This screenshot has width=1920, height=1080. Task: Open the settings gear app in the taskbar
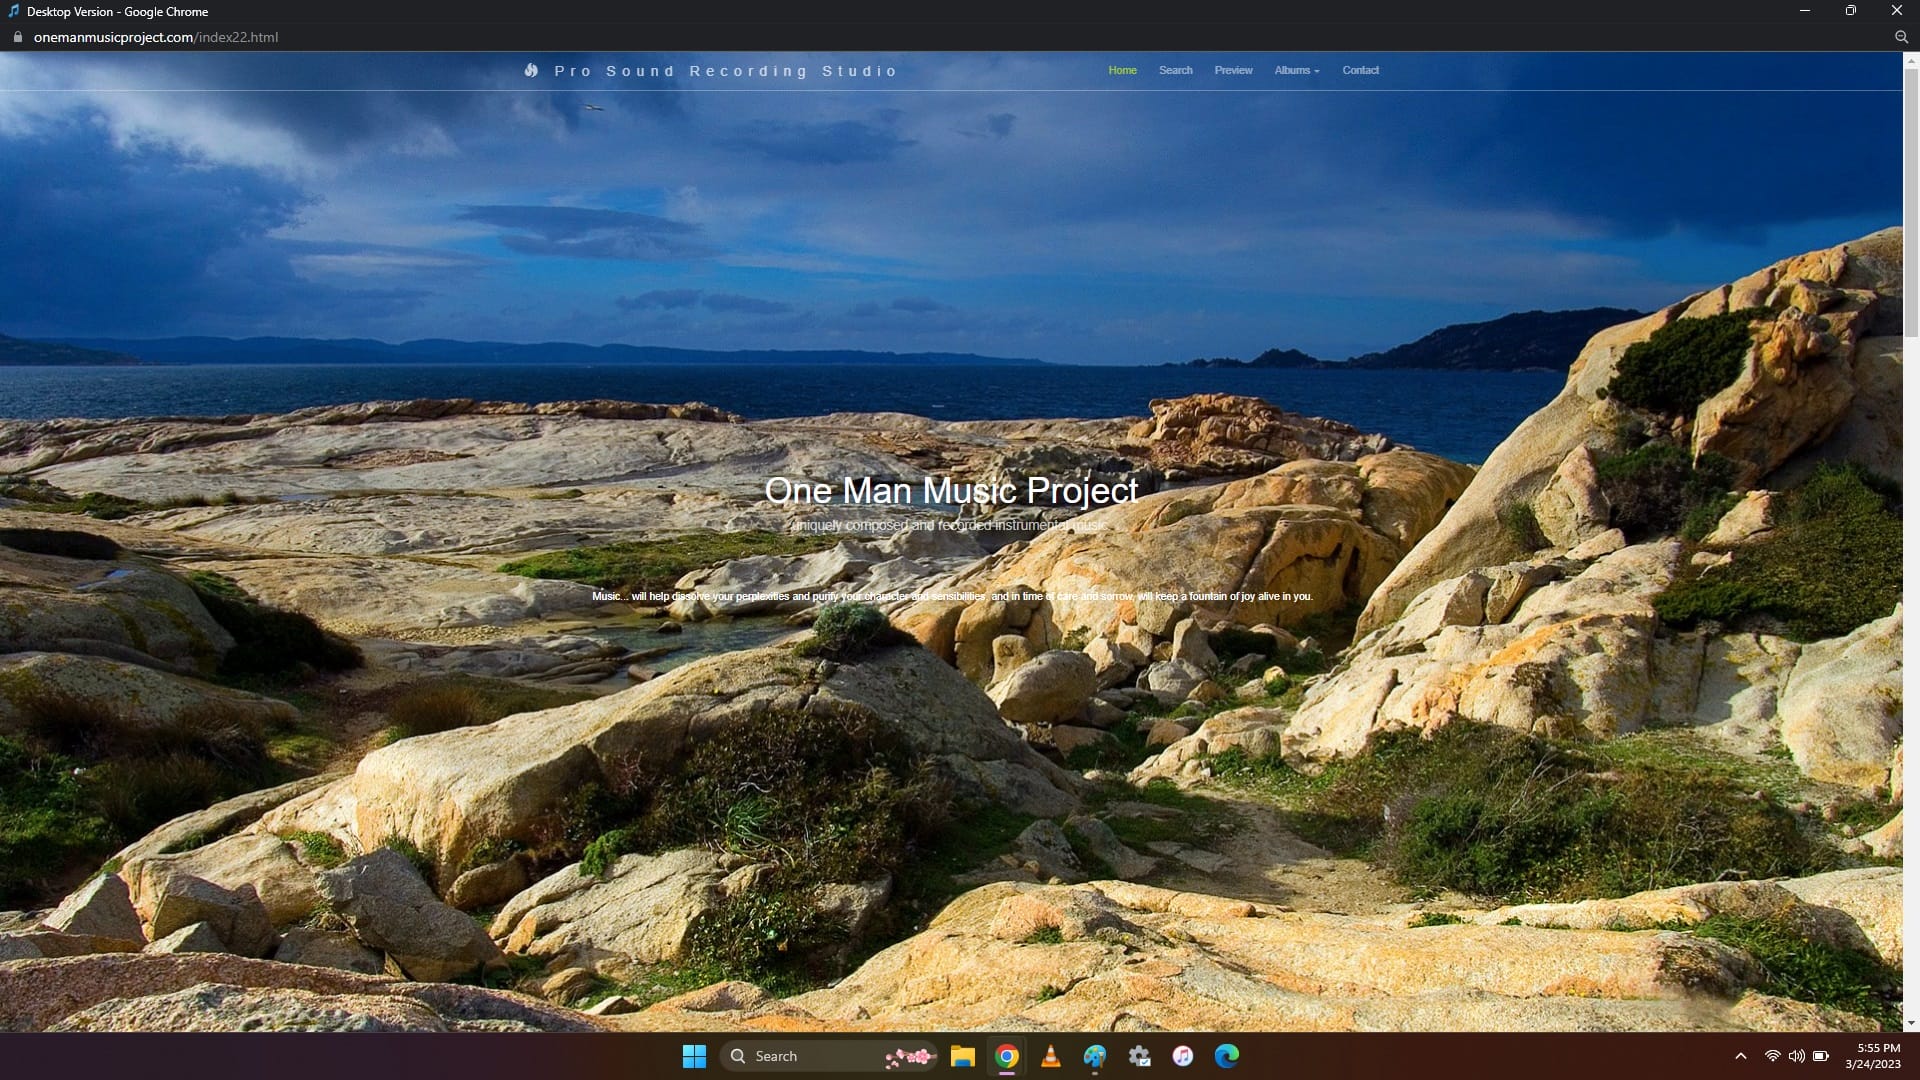pos(1139,1056)
